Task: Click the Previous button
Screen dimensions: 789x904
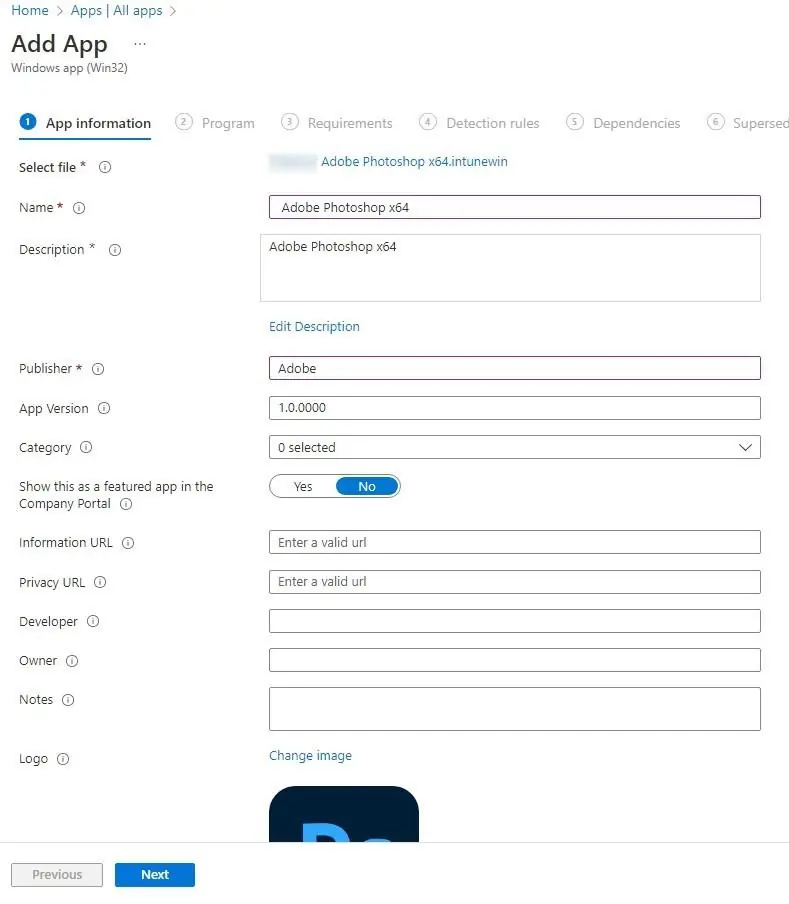Action: [57, 875]
